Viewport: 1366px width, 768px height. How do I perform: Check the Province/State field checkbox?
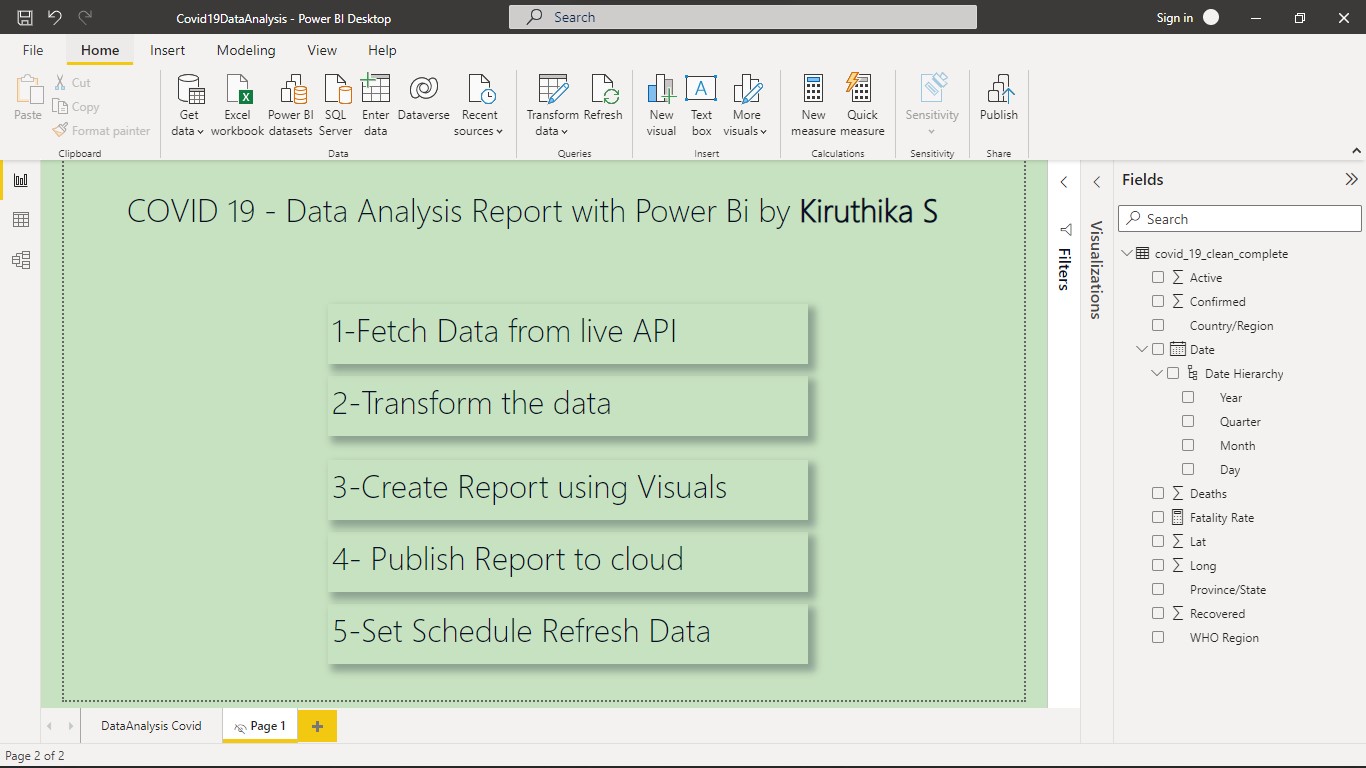point(1158,589)
